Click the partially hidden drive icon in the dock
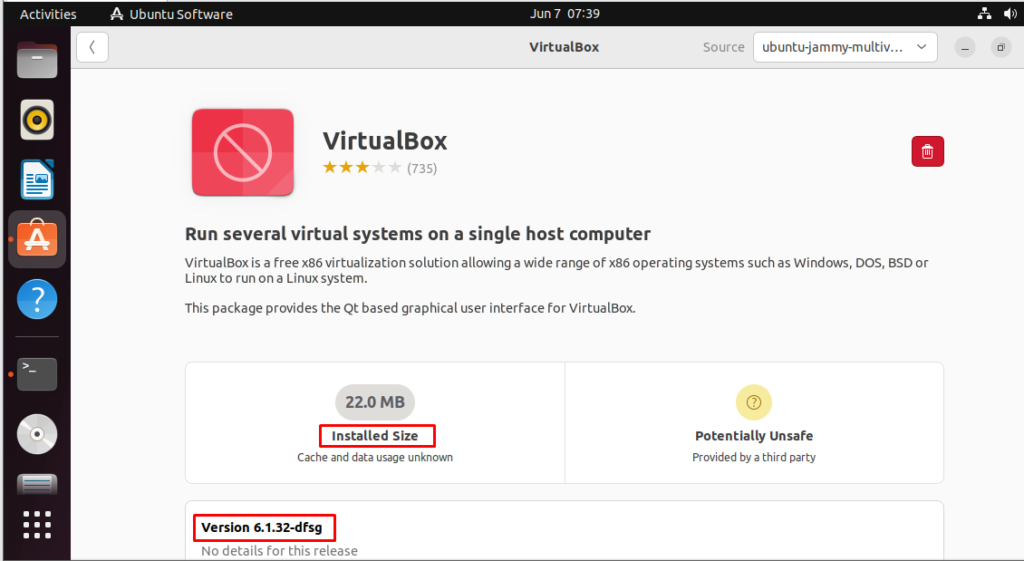 point(37,484)
